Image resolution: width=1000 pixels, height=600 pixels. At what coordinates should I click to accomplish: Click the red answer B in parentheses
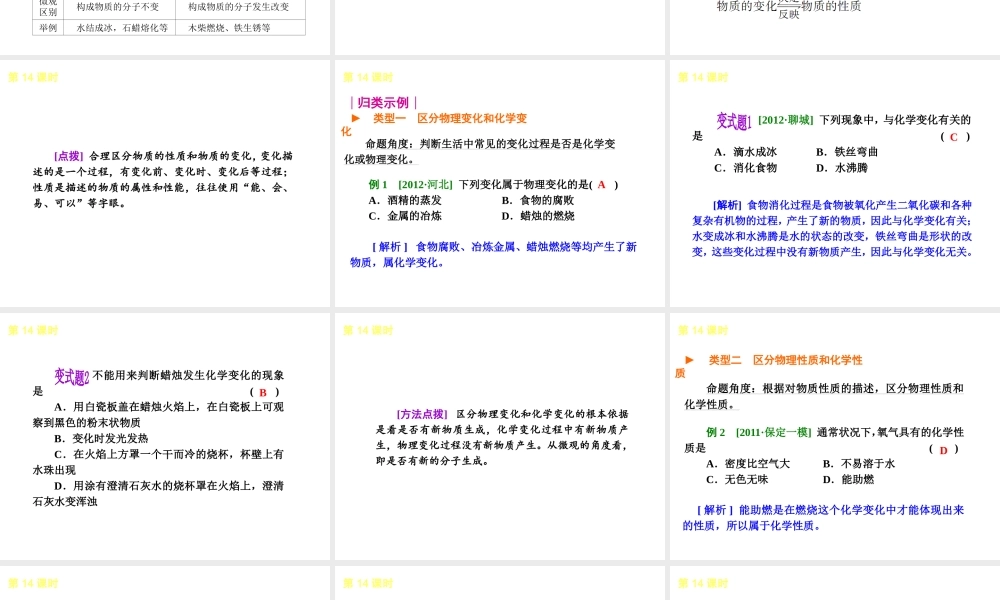point(263,392)
